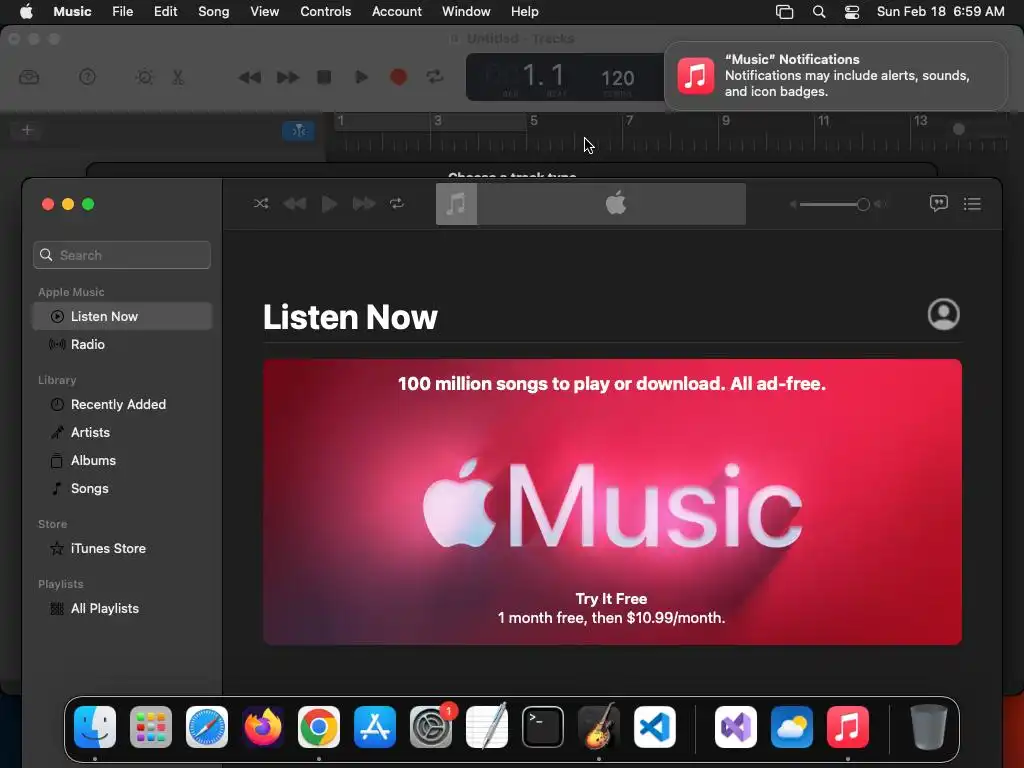Open the Help menu
The width and height of the screenshot is (1024, 768).
tap(524, 11)
